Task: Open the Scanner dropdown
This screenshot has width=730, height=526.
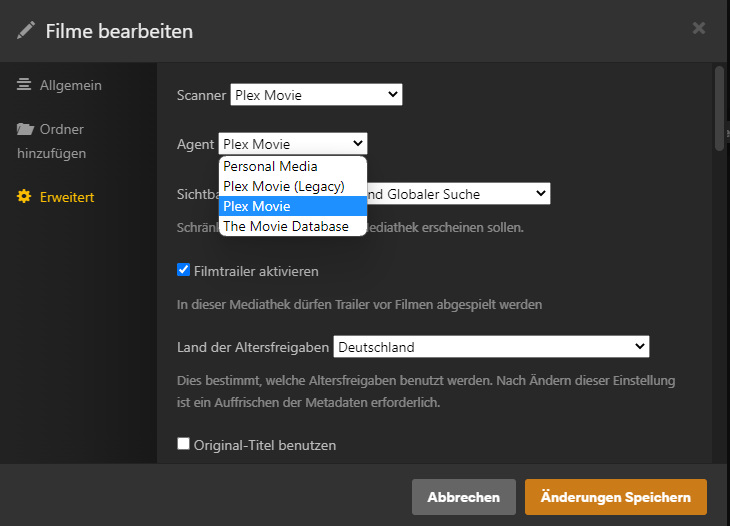Action: [x=316, y=95]
